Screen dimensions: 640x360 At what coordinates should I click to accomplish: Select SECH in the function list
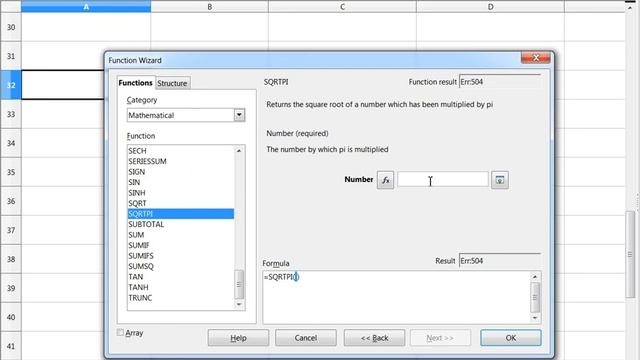coord(181,151)
